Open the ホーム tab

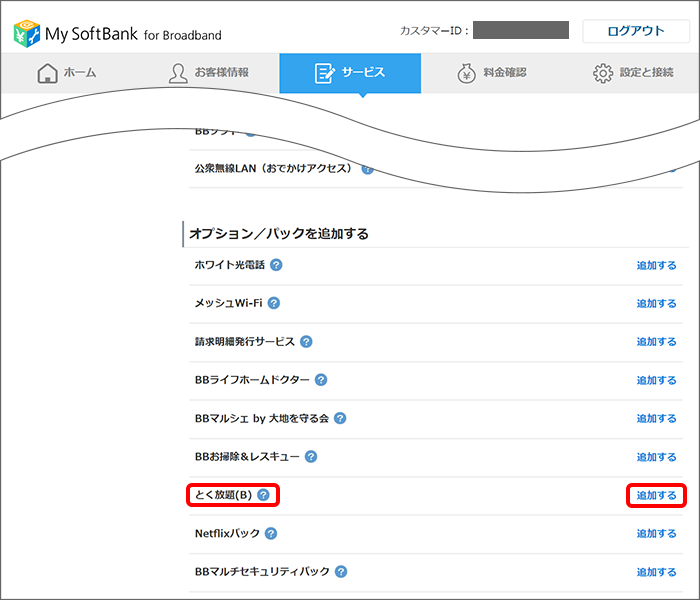tap(67, 73)
